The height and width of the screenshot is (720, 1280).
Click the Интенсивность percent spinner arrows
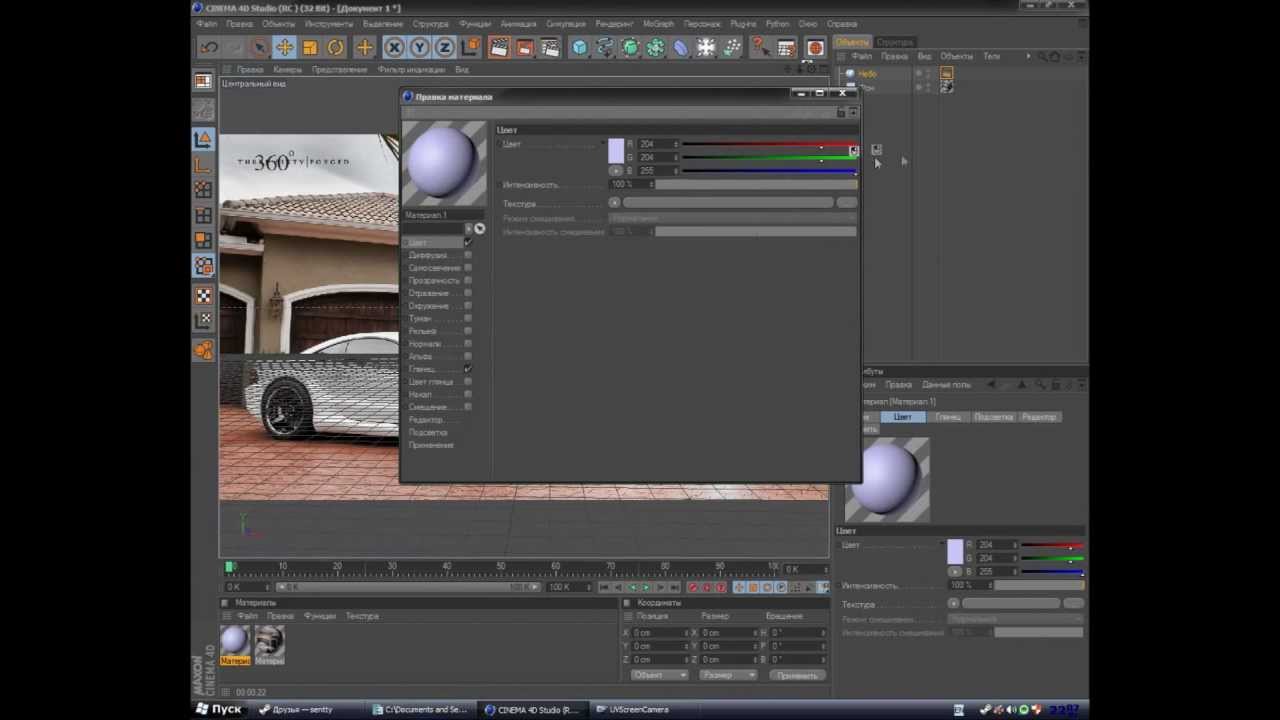(x=650, y=185)
